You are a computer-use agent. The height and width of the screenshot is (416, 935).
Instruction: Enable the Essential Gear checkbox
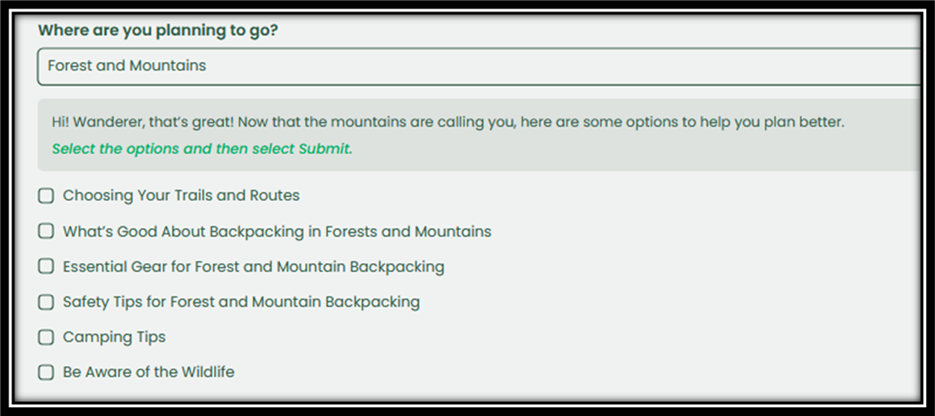pyautogui.click(x=46, y=266)
